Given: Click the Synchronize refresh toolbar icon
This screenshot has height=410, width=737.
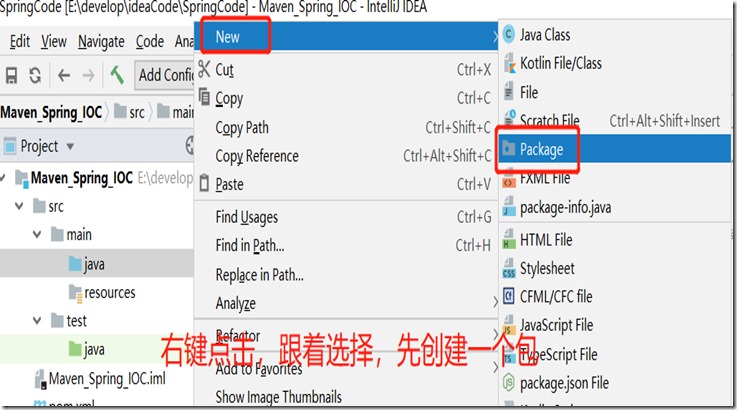Looking at the screenshot, I should tap(35, 75).
